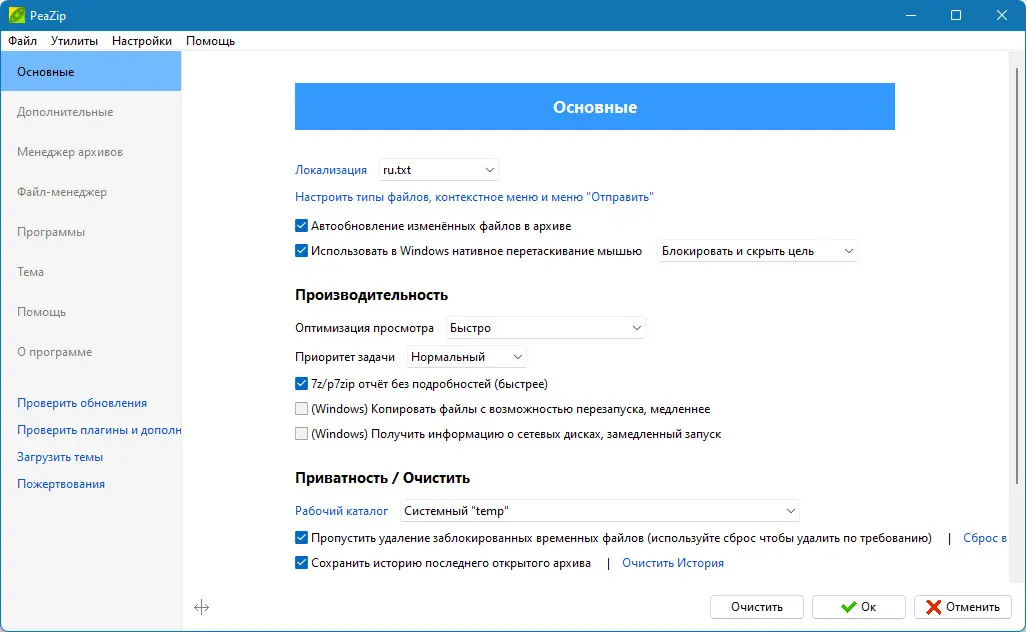Open the 'Быстро' browsing optimization dropdown
This screenshot has width=1026, height=632.
[x=546, y=328]
